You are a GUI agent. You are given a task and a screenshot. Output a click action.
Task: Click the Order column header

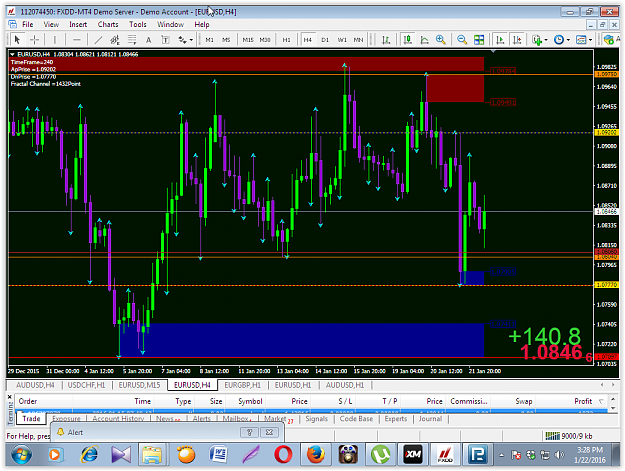(x=28, y=401)
